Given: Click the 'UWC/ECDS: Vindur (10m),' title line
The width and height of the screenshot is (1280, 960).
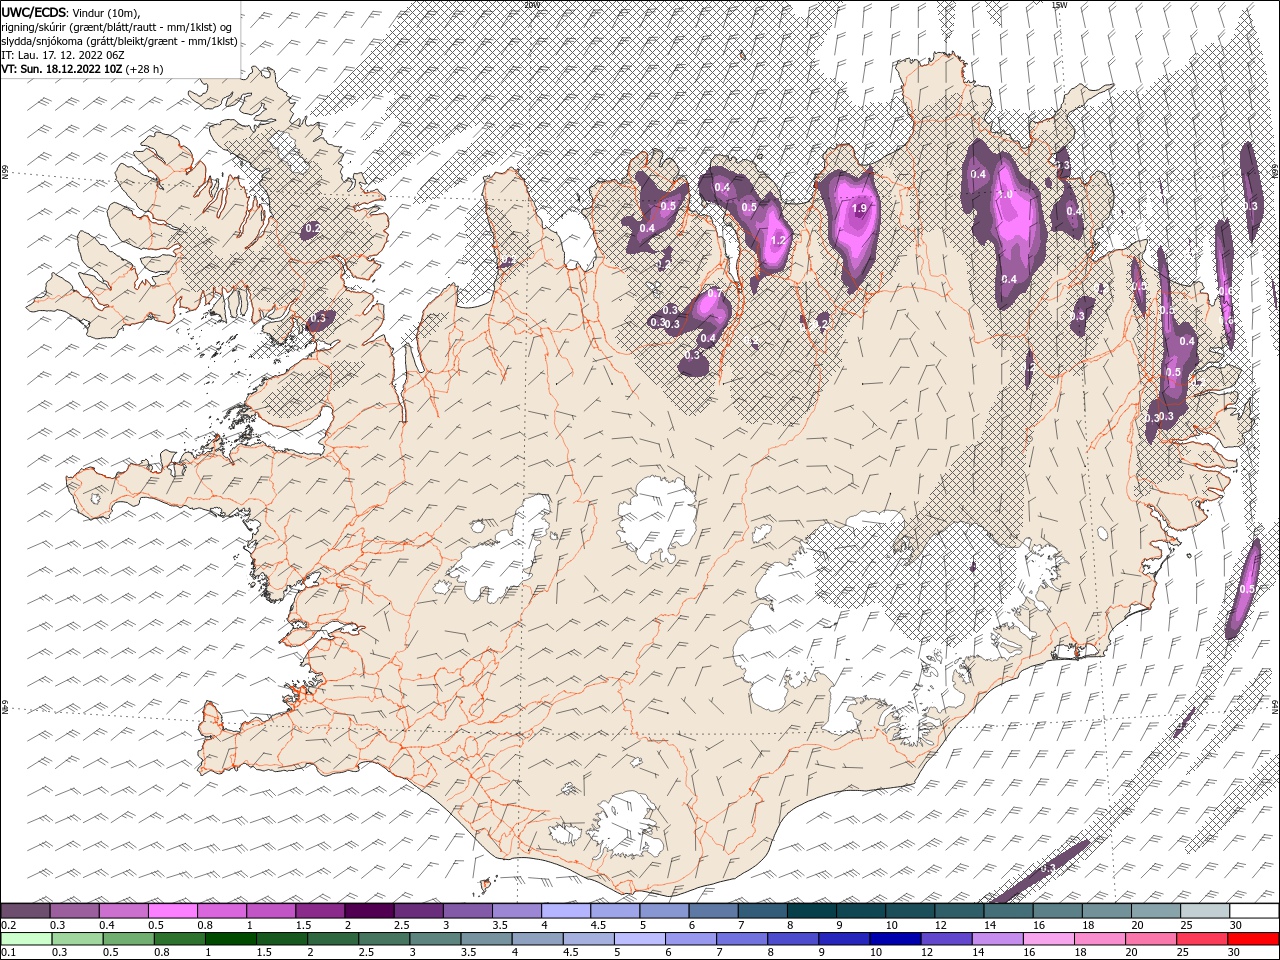Looking at the screenshot, I should pyautogui.click(x=71, y=12).
